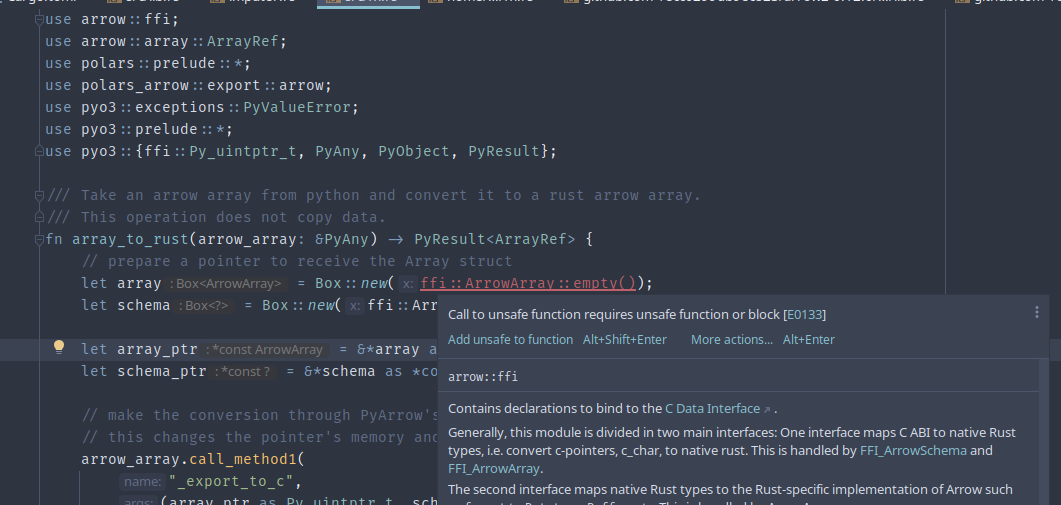Screen dimensions: 1061x505
Task: Click fold marker beside This operation comment
Action: (39, 217)
